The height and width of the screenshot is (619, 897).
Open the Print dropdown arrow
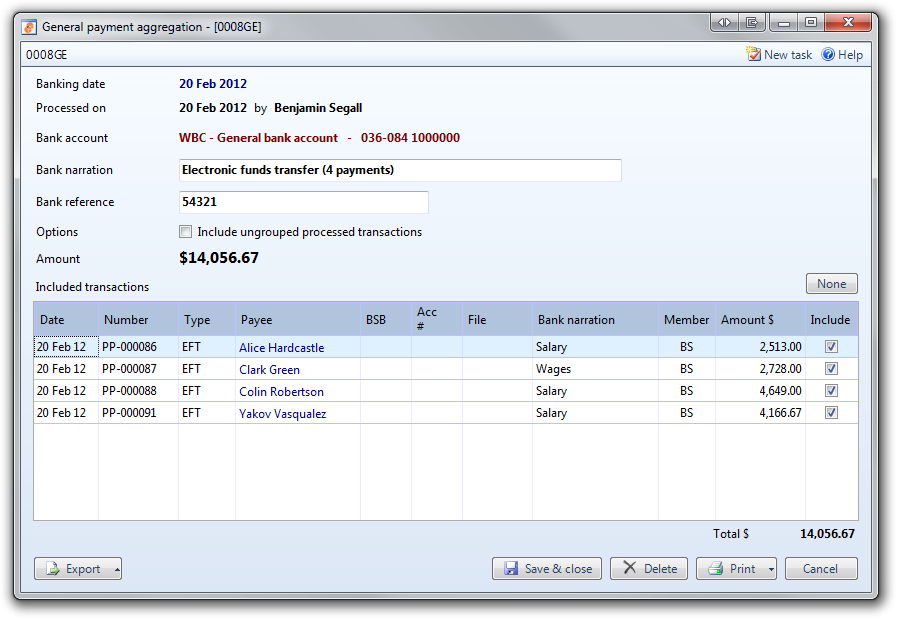771,569
